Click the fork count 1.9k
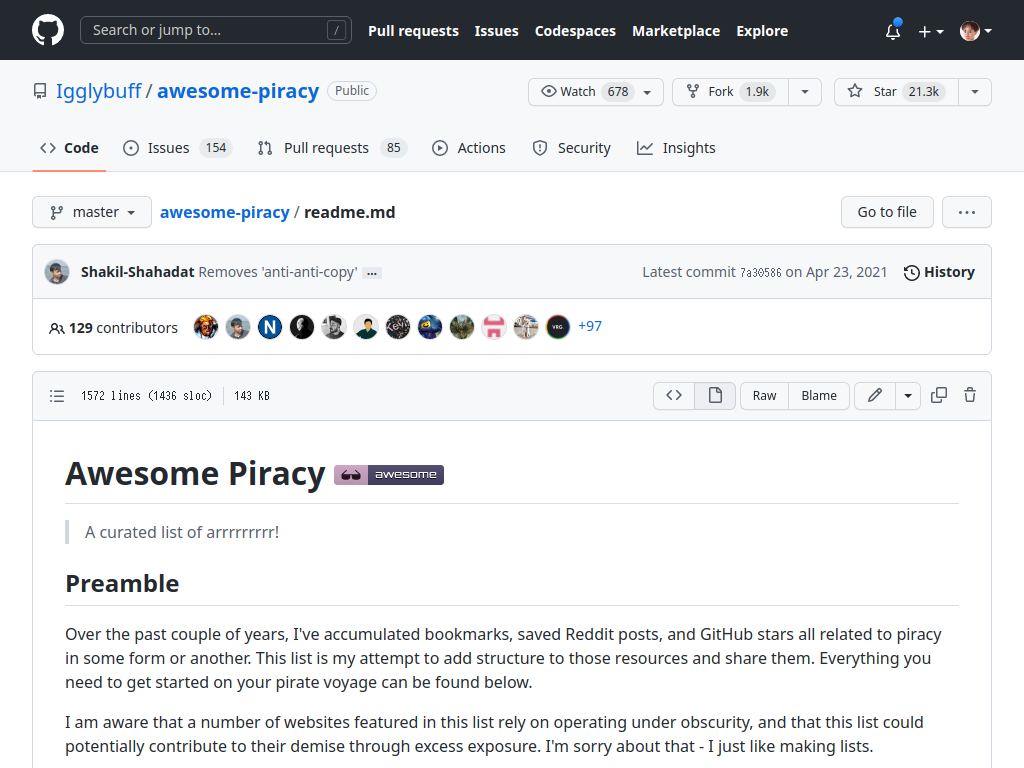The image size is (1024, 768). tap(758, 91)
